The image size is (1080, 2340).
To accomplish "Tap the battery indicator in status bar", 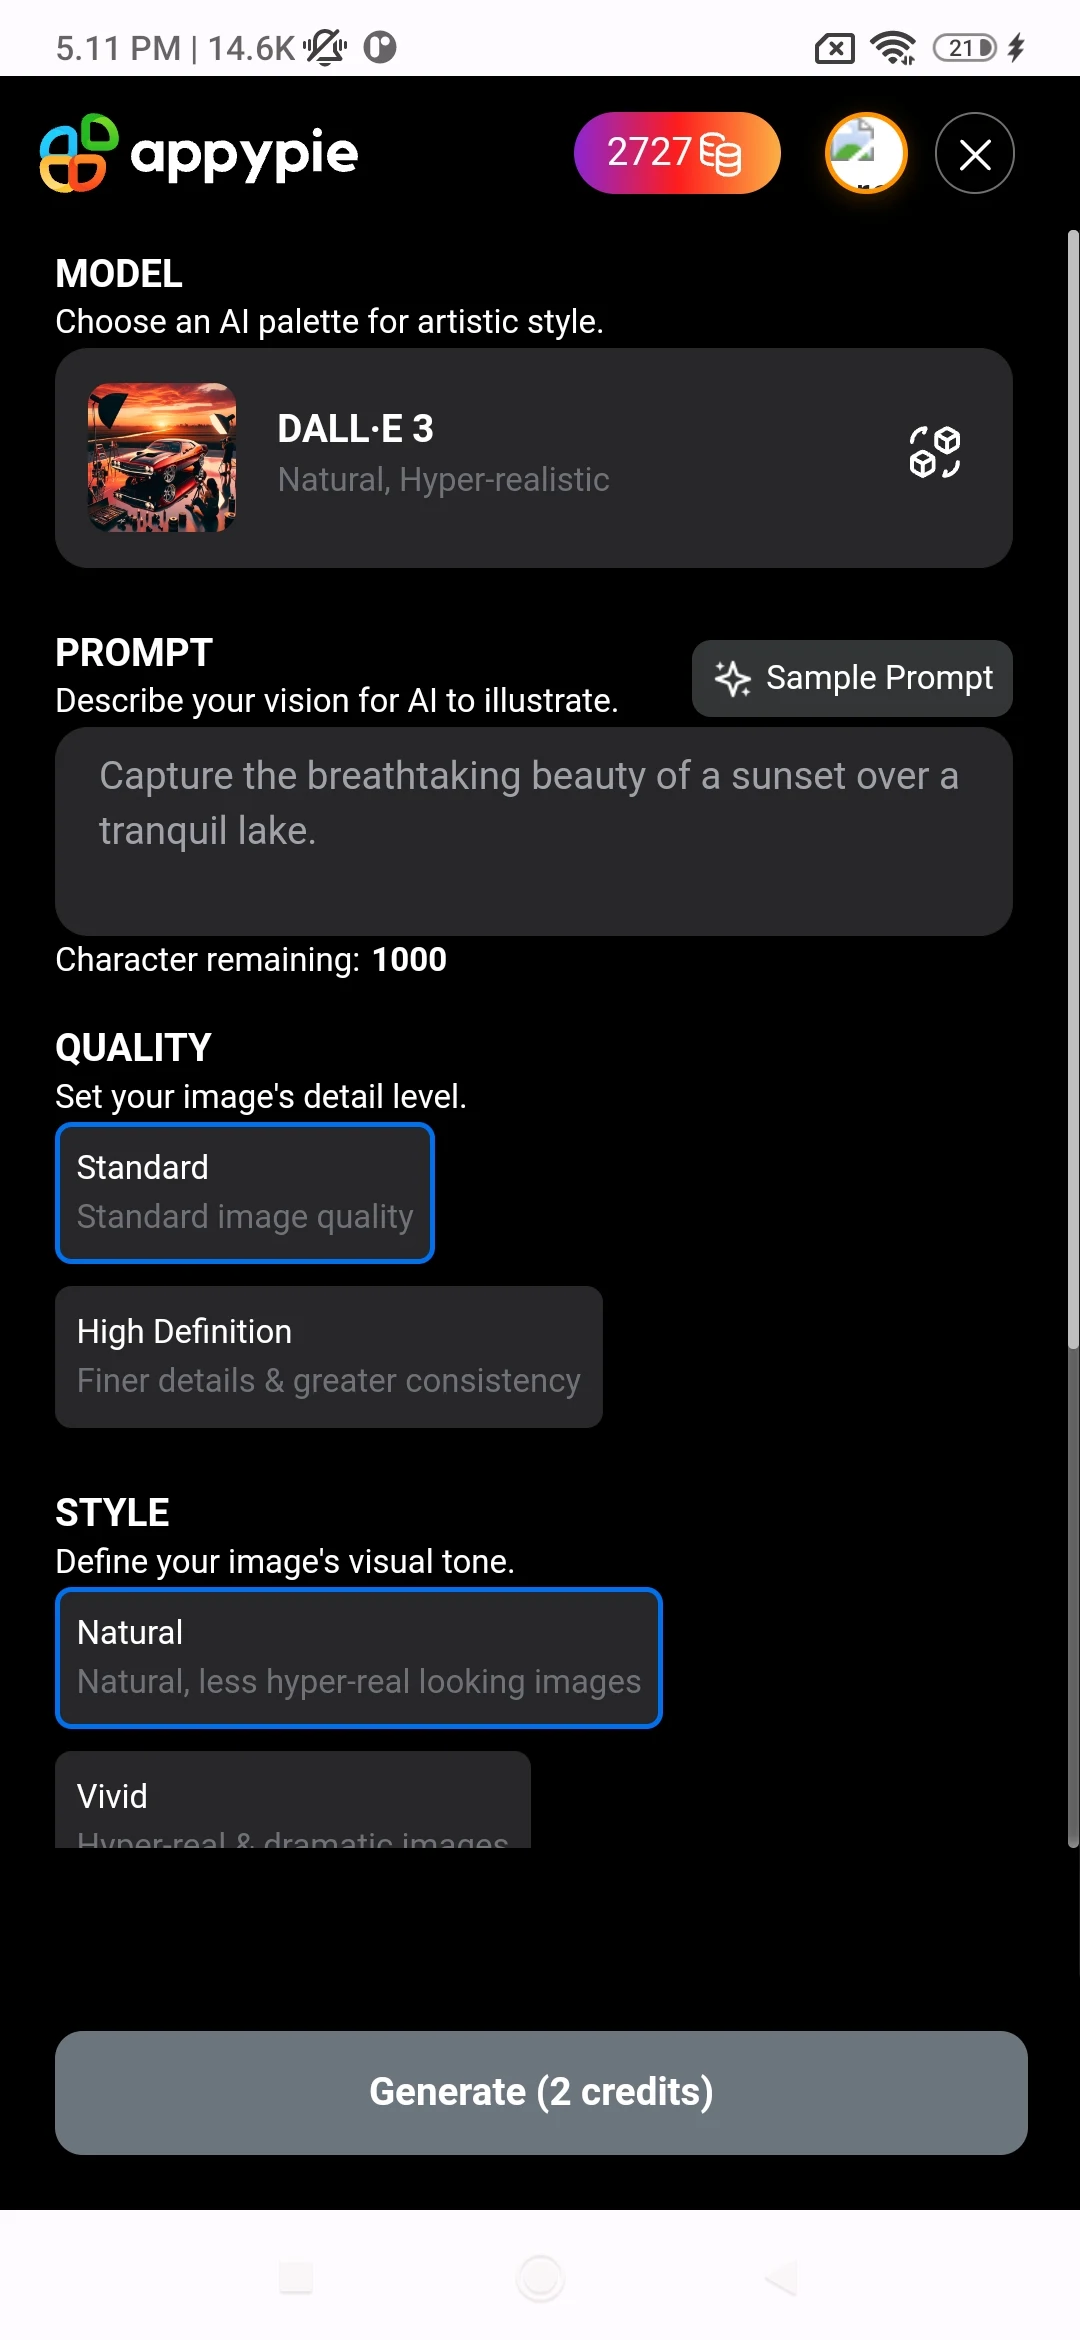I will [x=963, y=44].
